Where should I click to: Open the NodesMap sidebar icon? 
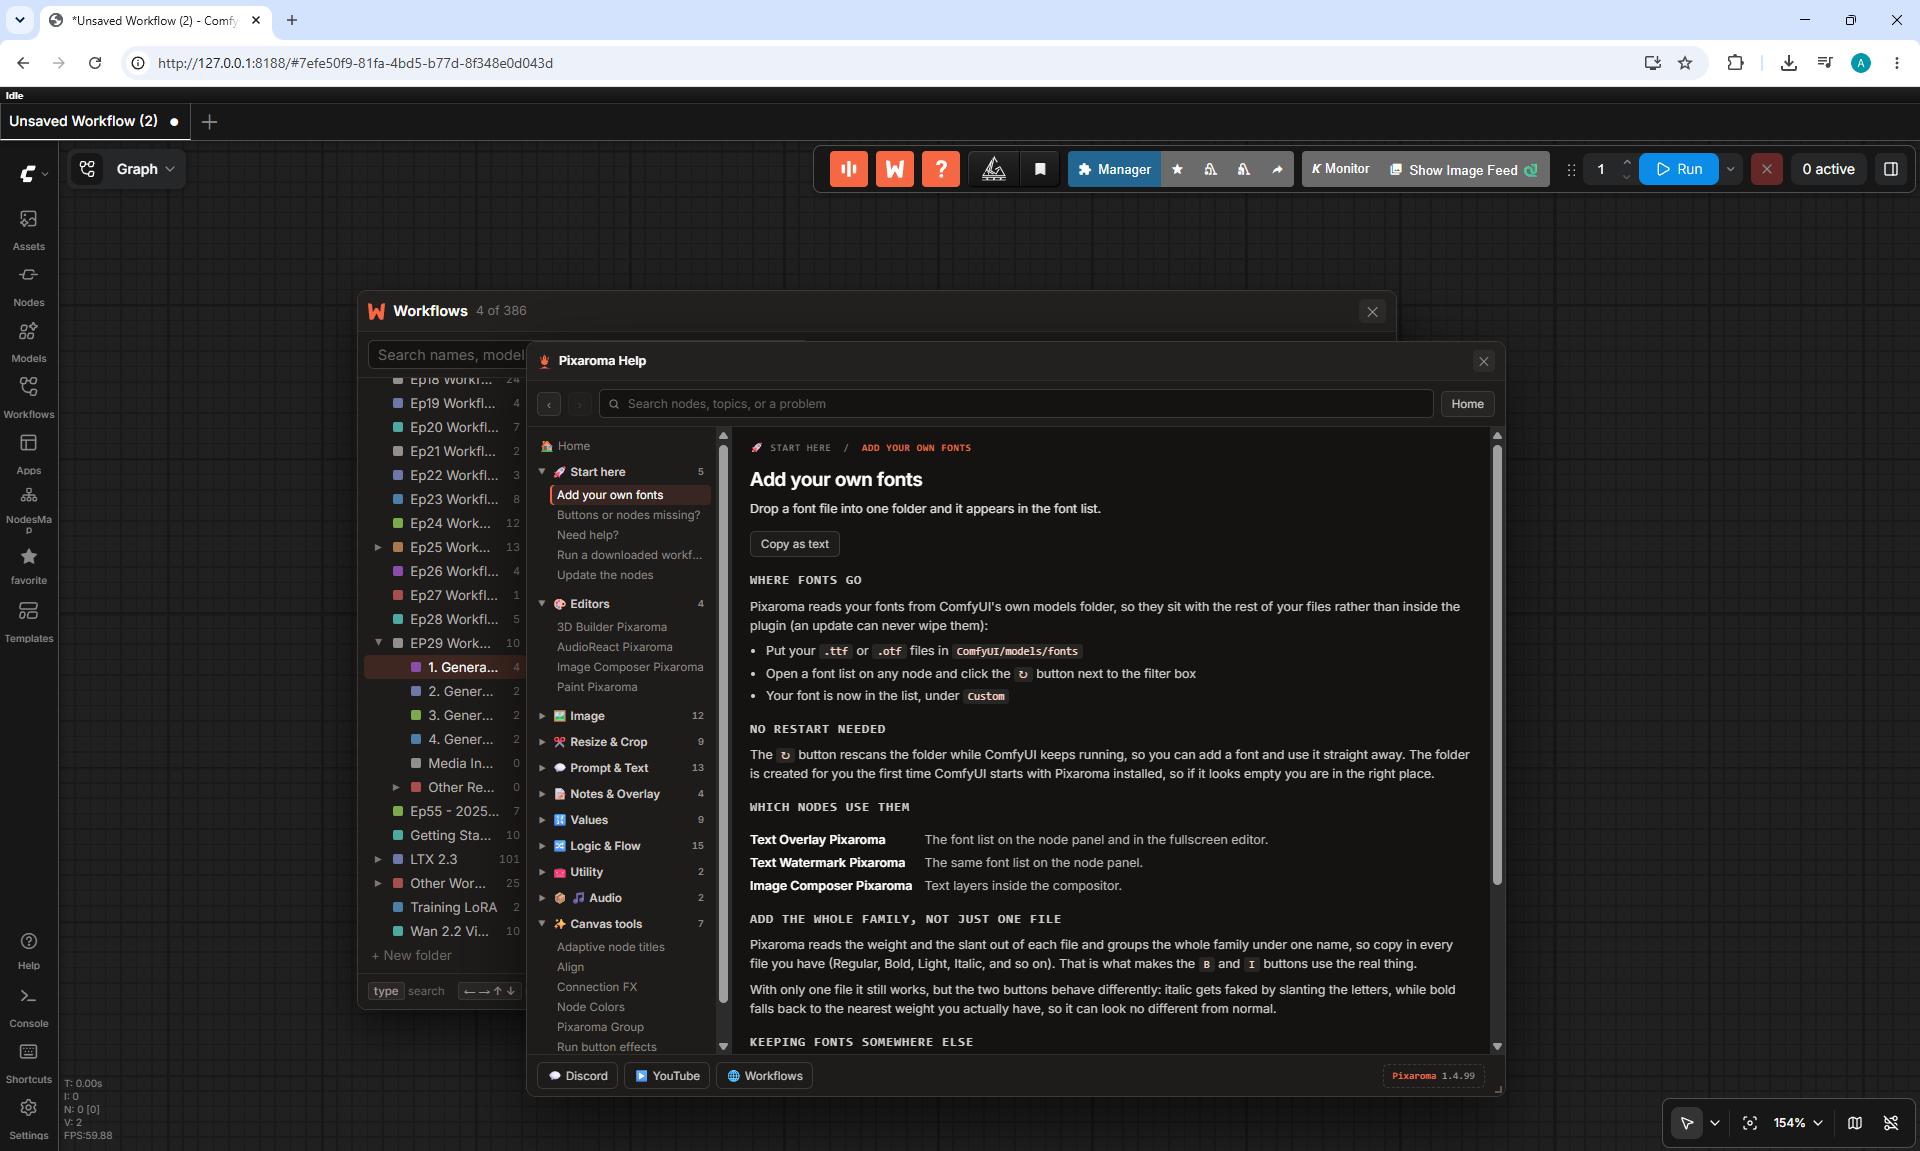[x=28, y=509]
